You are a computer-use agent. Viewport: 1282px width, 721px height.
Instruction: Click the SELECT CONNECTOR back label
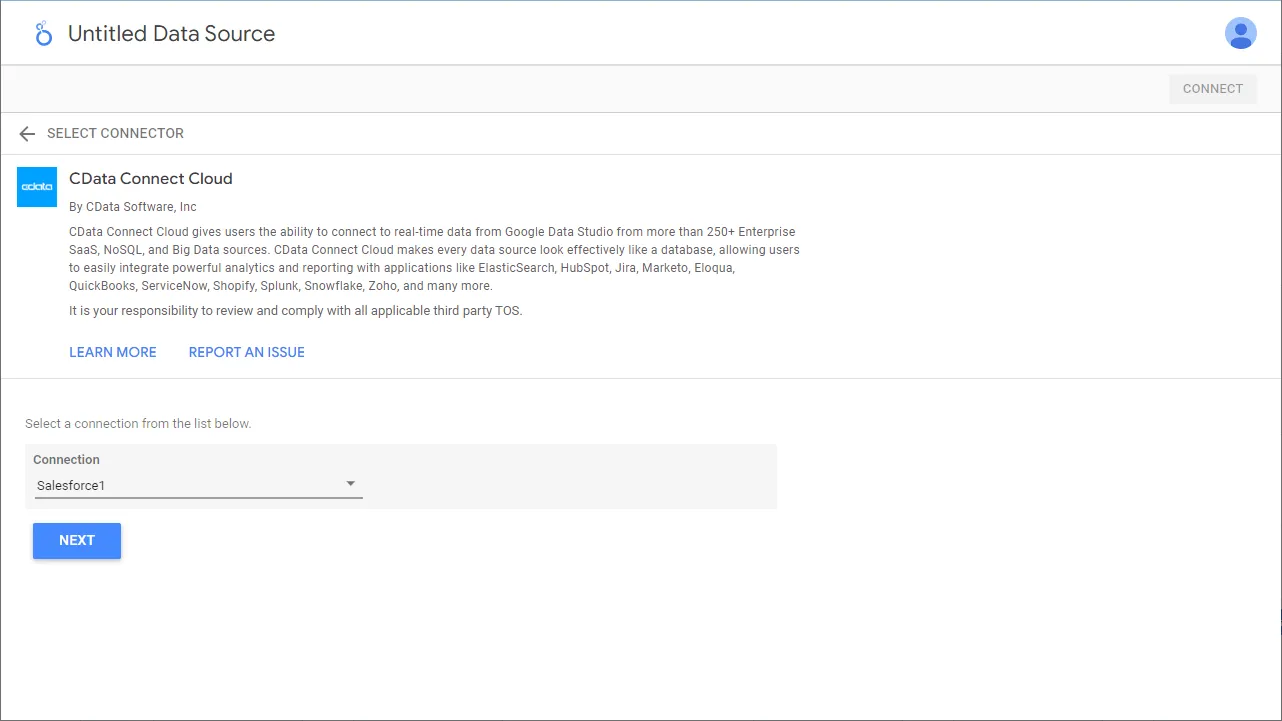115,134
